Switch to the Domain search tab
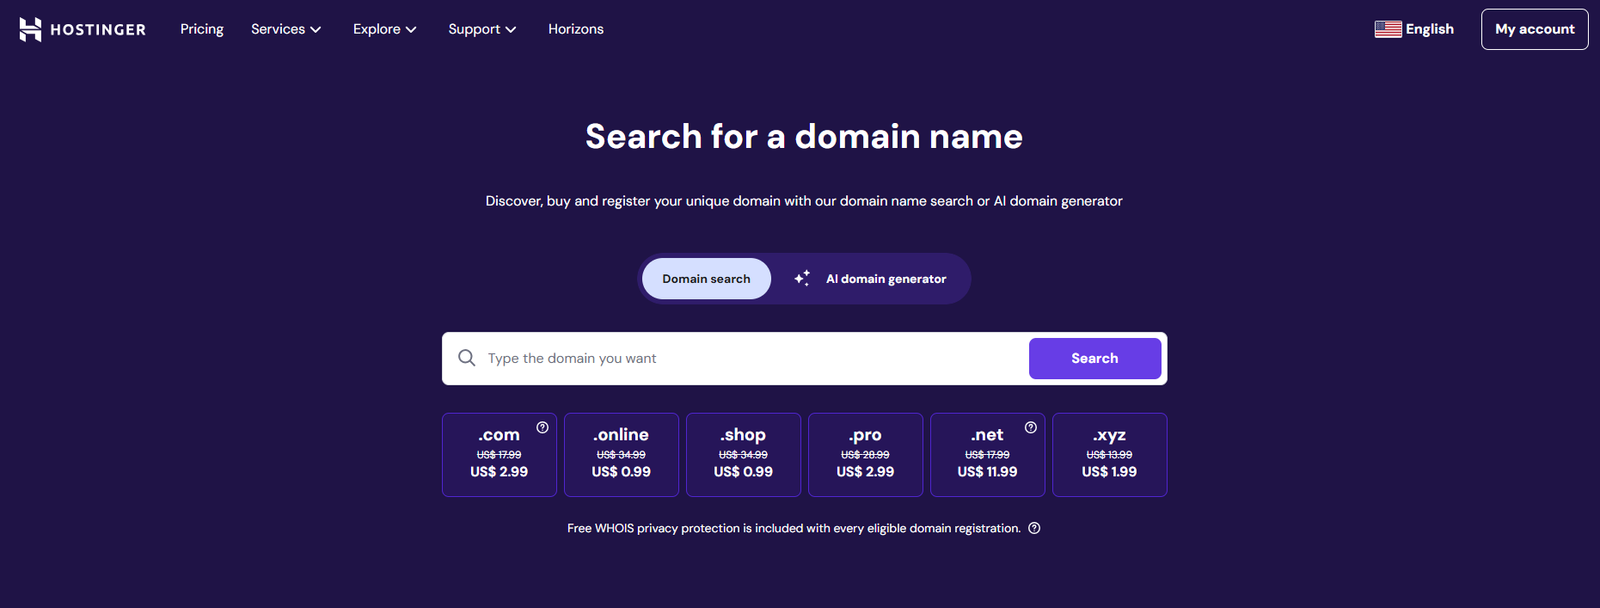The image size is (1600, 608). pos(706,279)
